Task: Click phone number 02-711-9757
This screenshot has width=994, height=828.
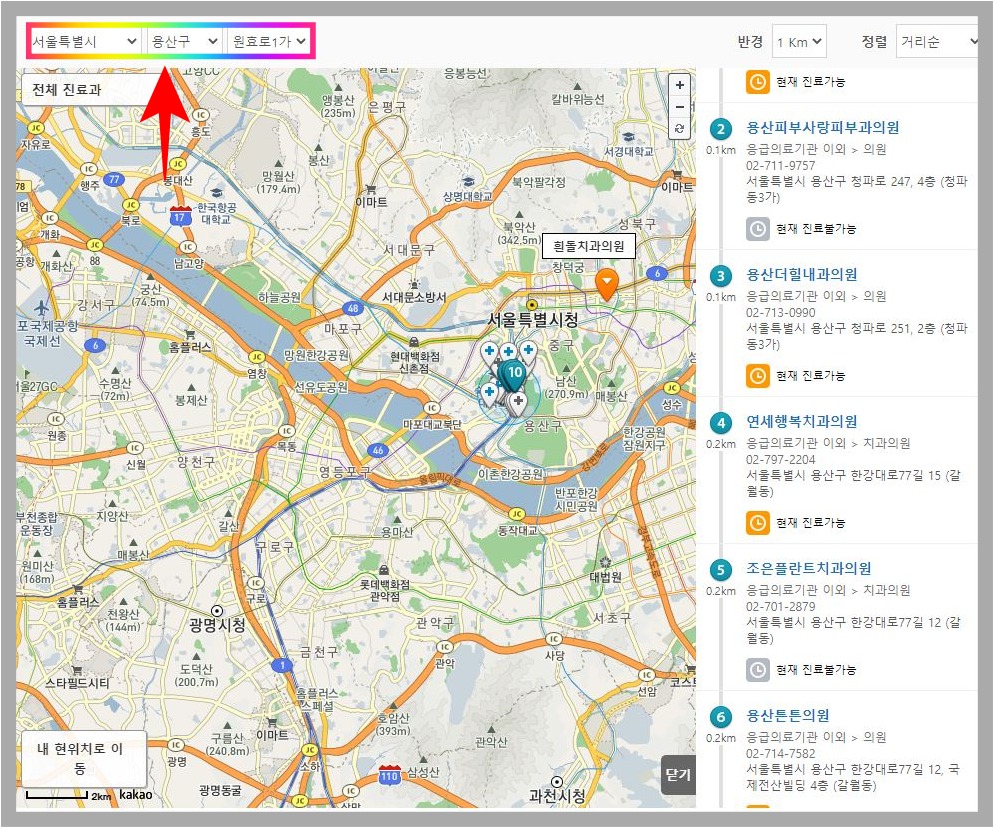Action: pyautogui.click(x=780, y=165)
